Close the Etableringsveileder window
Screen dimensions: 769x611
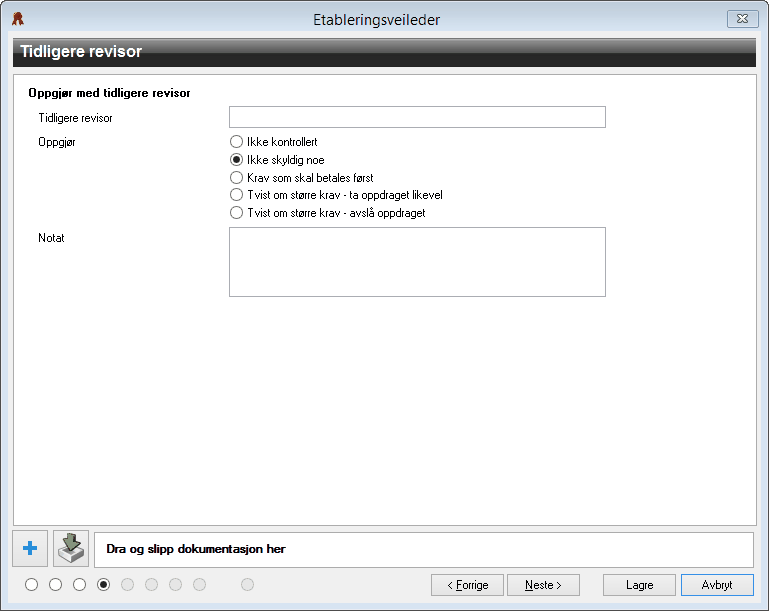coord(743,19)
